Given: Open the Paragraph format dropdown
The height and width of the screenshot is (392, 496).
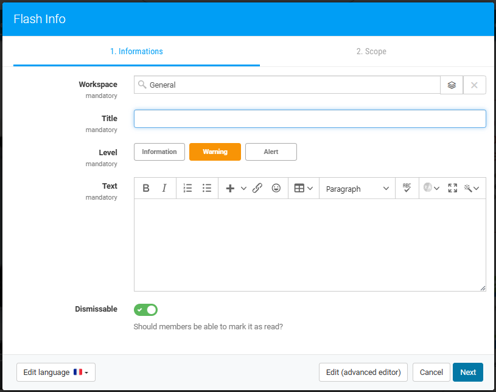Looking at the screenshot, I should (x=357, y=189).
